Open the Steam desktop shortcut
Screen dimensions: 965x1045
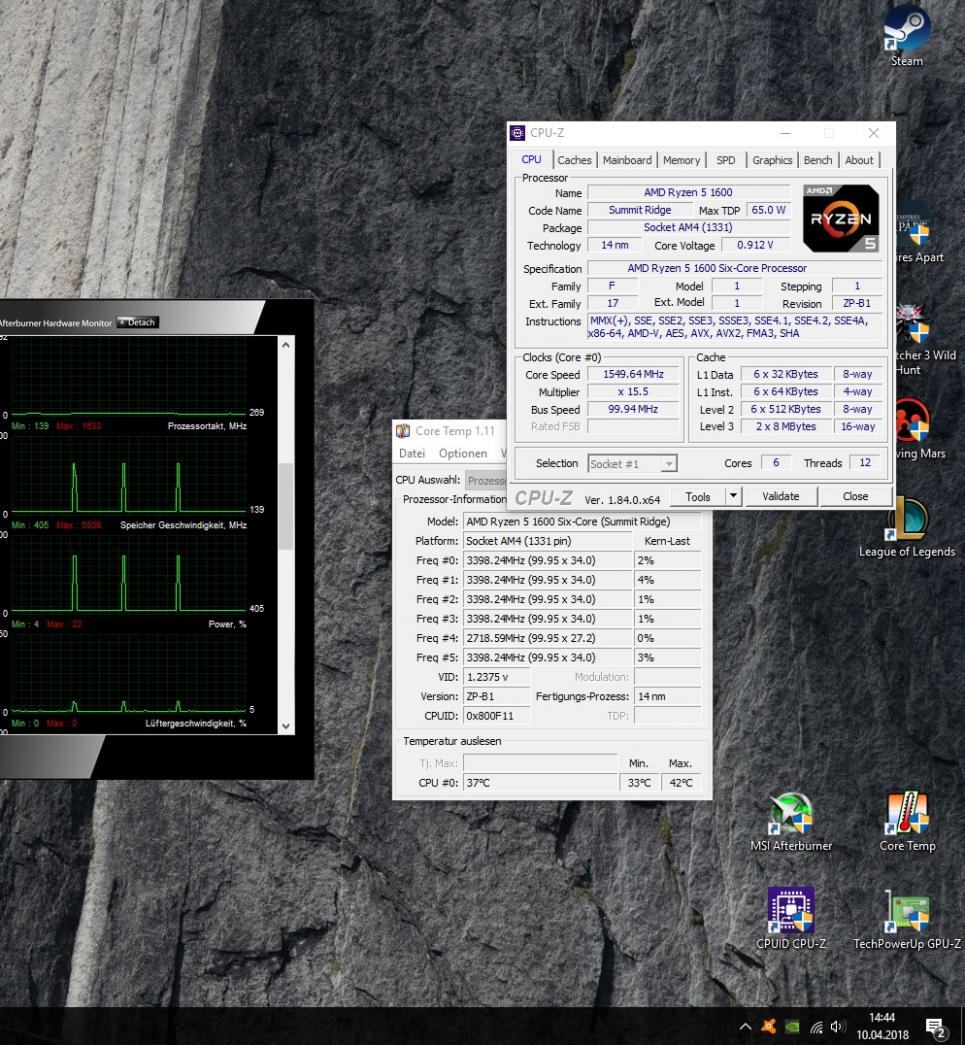tap(906, 36)
